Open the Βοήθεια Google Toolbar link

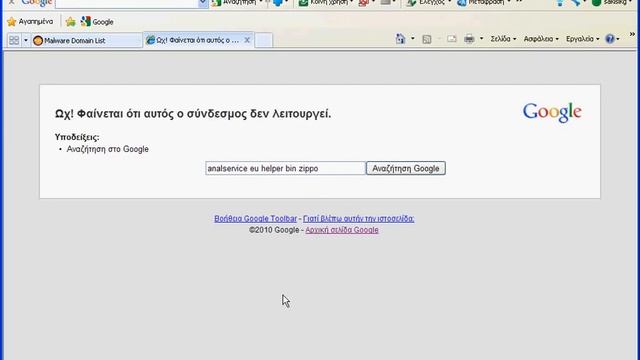point(256,218)
